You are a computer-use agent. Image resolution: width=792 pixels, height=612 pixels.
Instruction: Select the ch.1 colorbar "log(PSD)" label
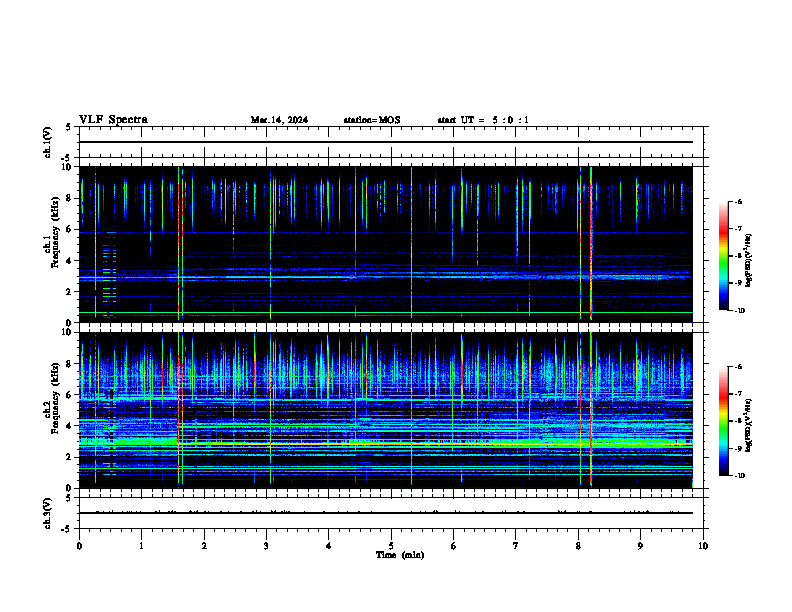tap(748, 261)
